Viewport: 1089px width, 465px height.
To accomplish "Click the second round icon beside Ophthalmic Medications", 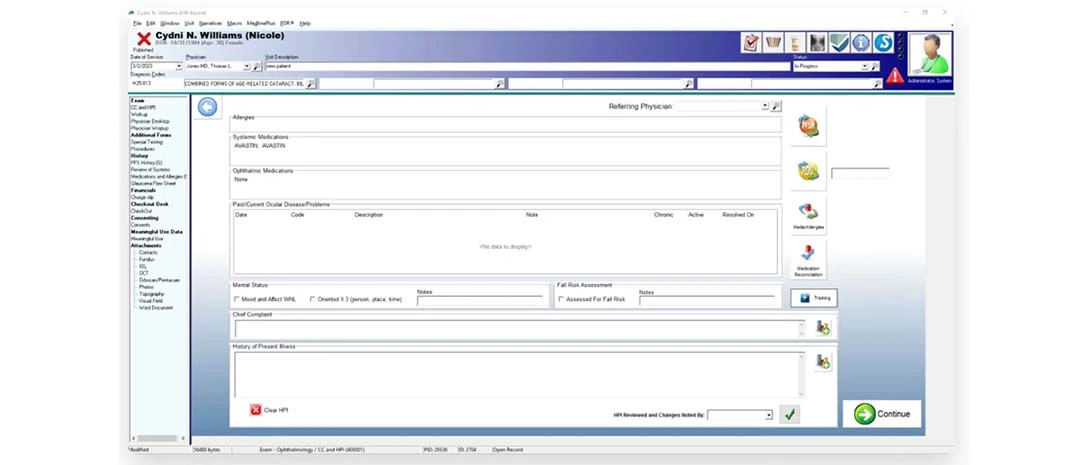I will click(808, 171).
